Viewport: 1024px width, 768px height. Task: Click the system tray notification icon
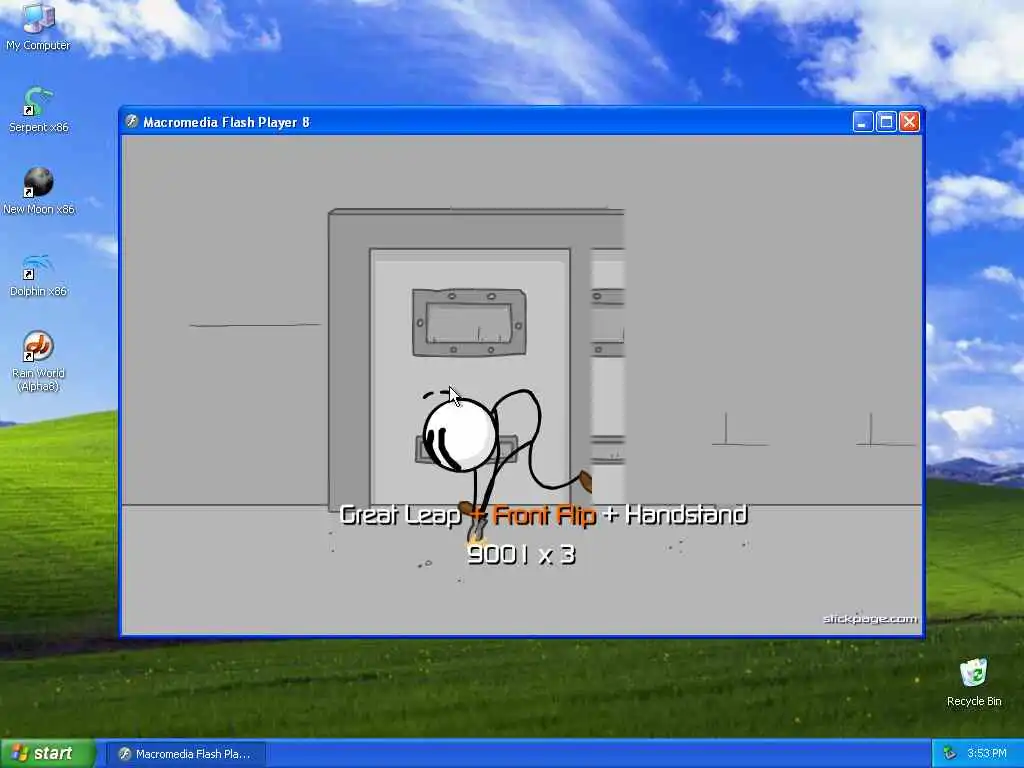tap(950, 754)
